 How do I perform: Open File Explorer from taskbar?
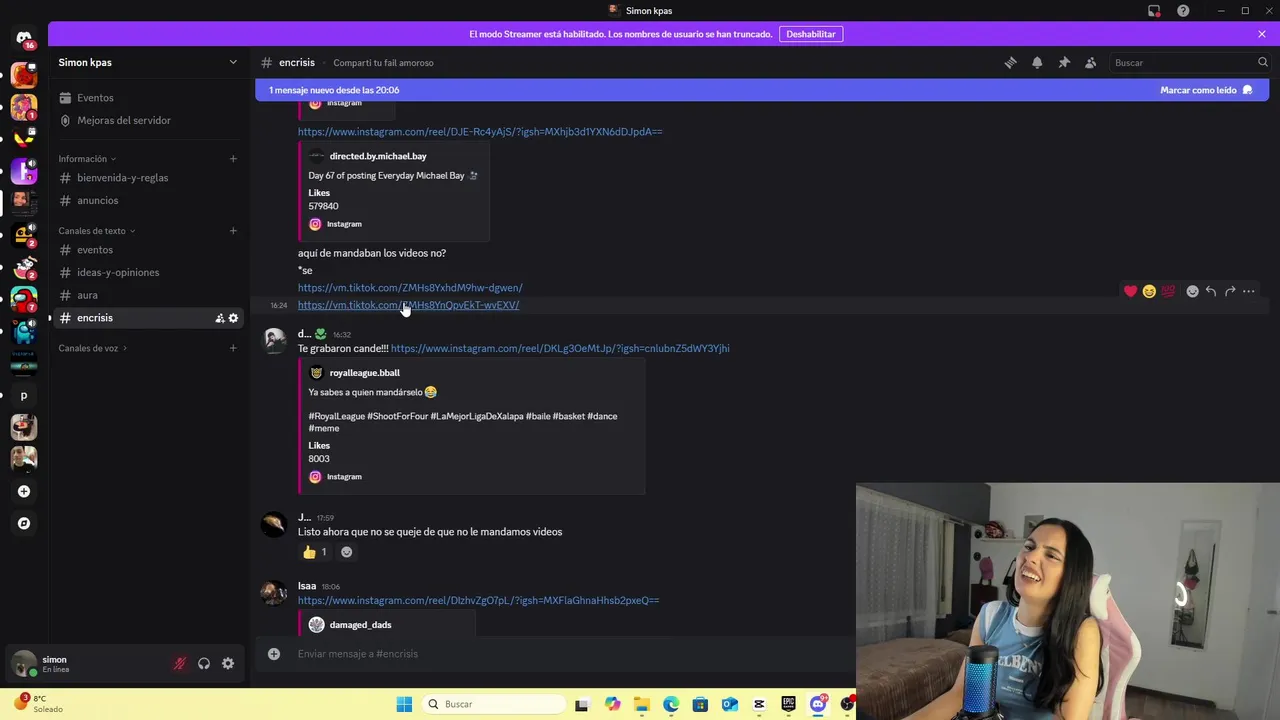pos(642,704)
